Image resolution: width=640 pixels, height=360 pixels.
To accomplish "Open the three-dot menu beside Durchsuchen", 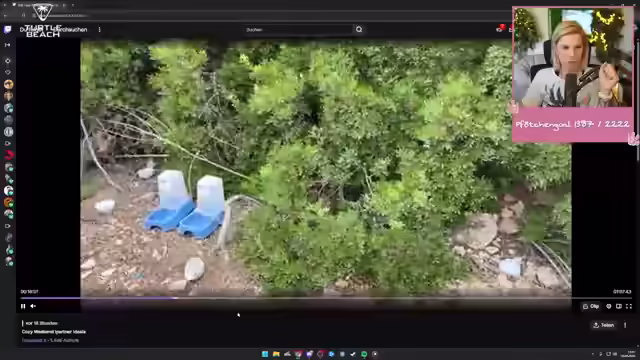I will point(99,29).
